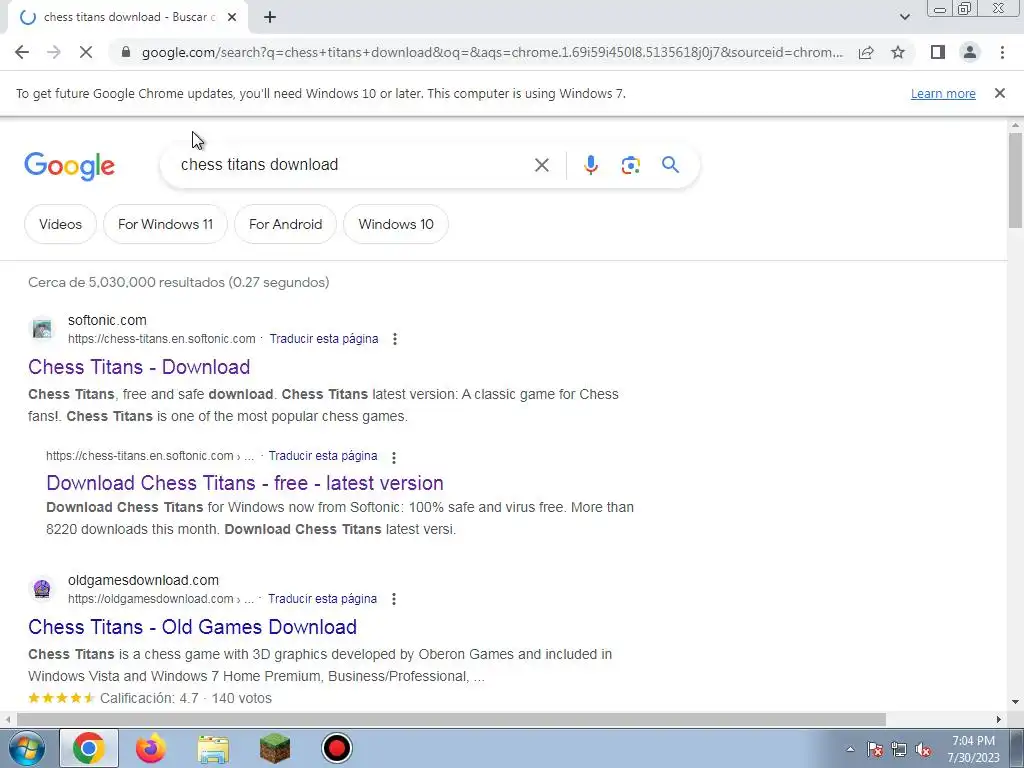
Task: Click the oldgamesdownload.com favicon
Action: pos(42,589)
